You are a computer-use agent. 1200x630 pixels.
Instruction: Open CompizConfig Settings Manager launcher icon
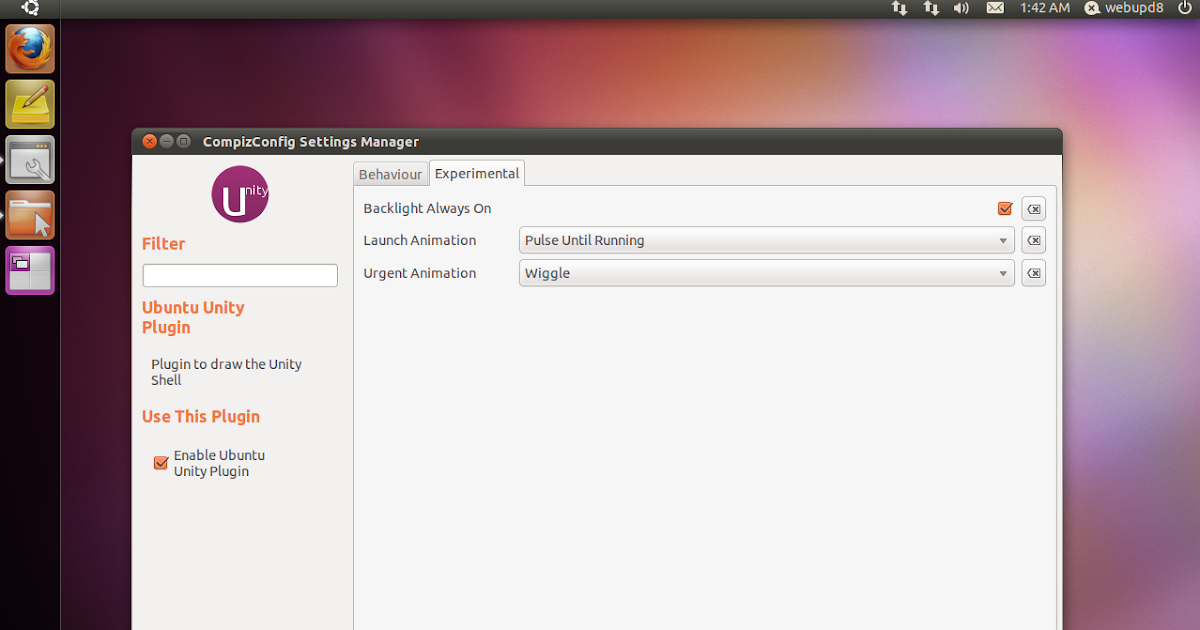pos(29,160)
